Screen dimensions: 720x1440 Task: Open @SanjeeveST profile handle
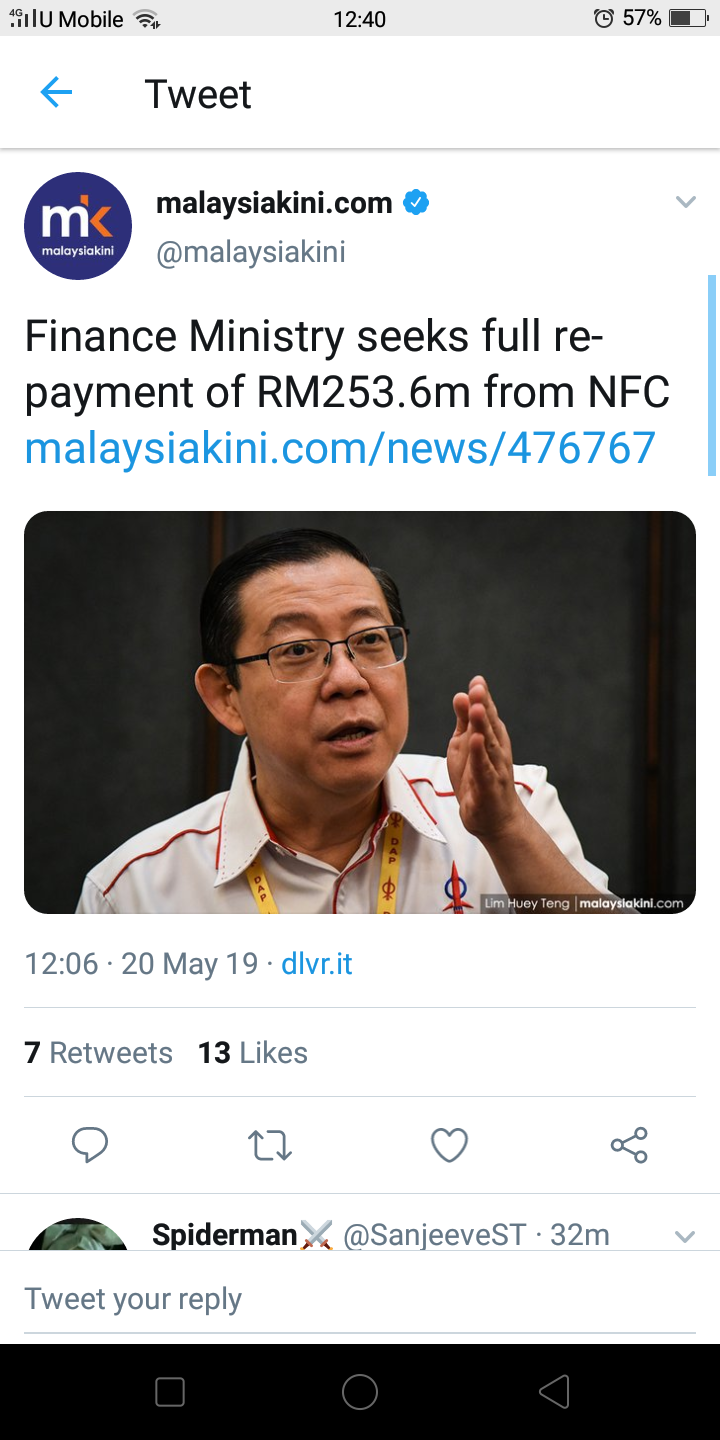[x=435, y=1235]
